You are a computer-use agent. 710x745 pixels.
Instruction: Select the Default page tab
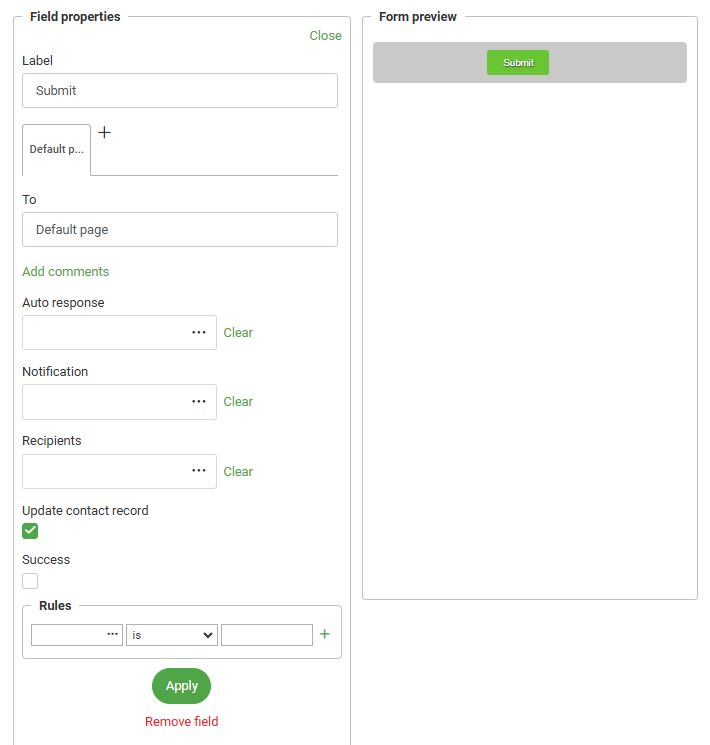click(x=56, y=150)
